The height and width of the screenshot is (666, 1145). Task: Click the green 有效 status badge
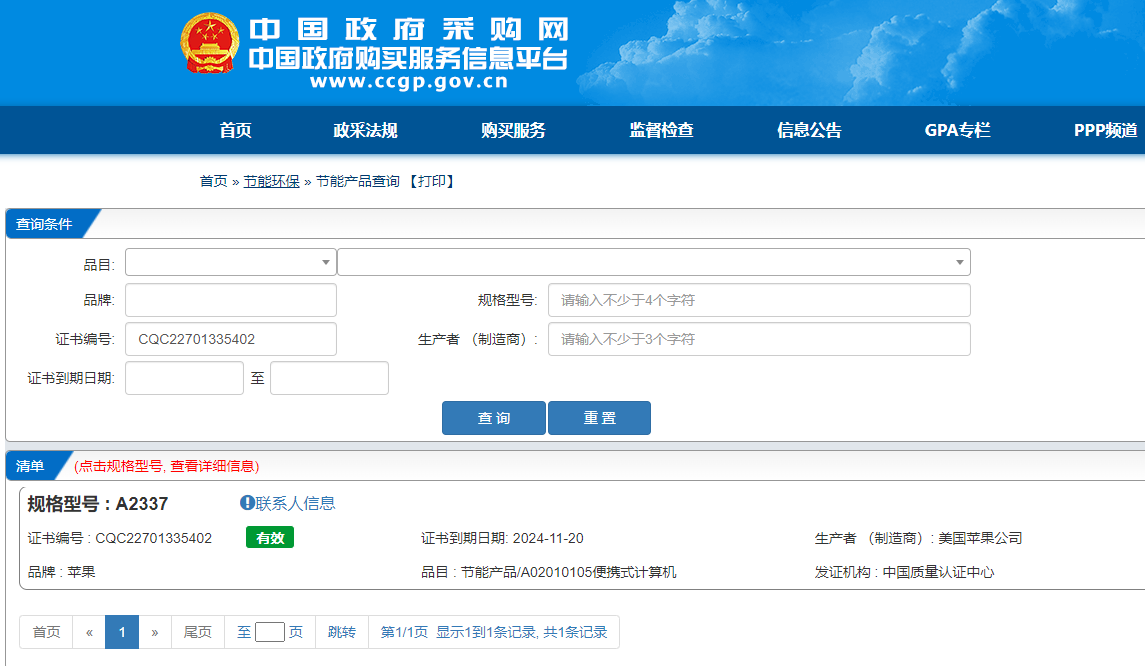click(270, 537)
